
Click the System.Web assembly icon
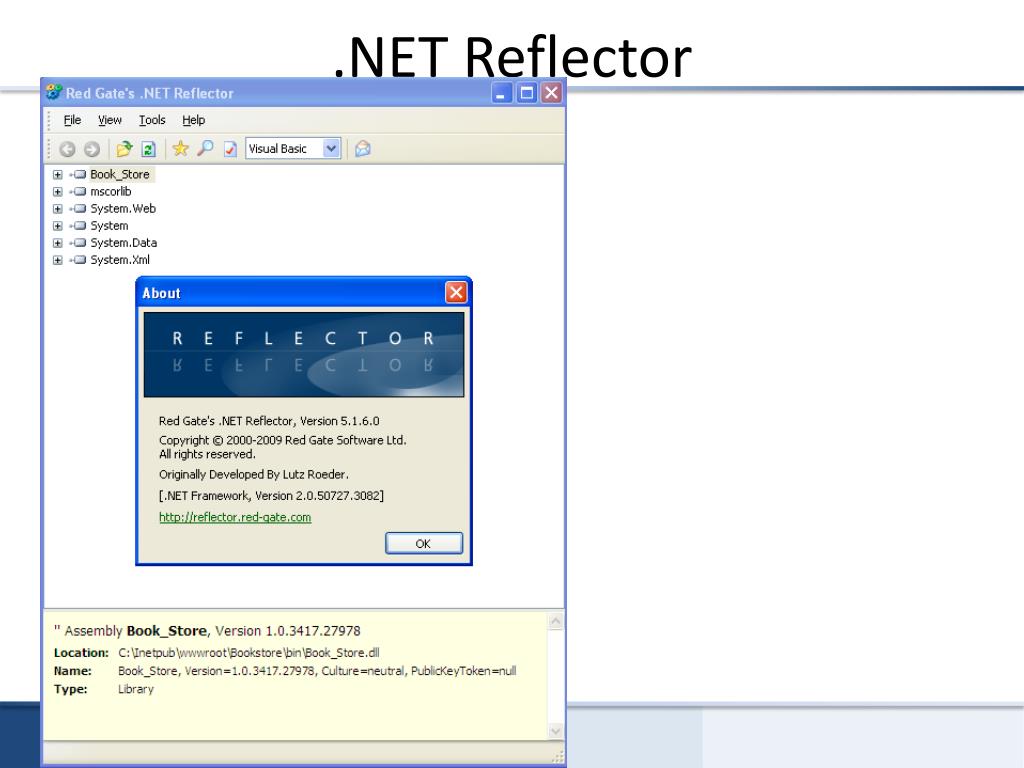point(80,208)
